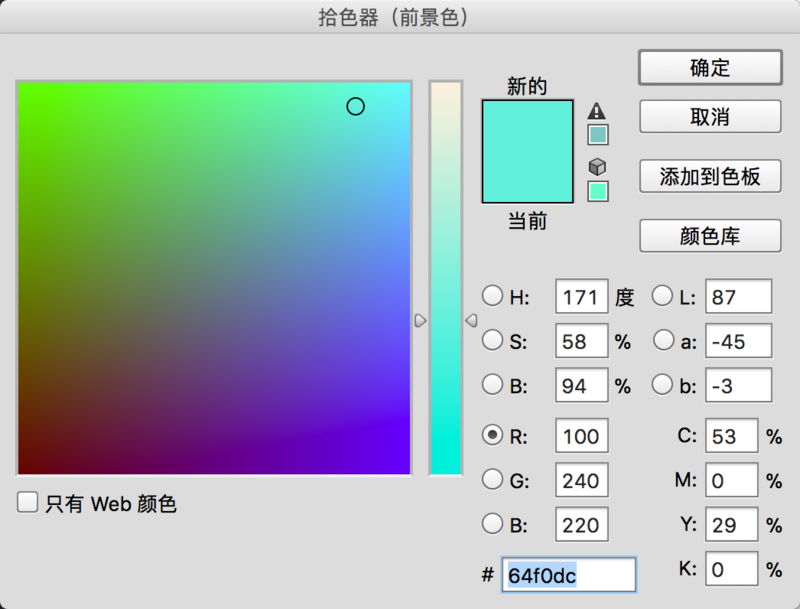Image resolution: width=800 pixels, height=609 pixels.
Task: Select the L lightness radio button
Action: tap(662, 296)
